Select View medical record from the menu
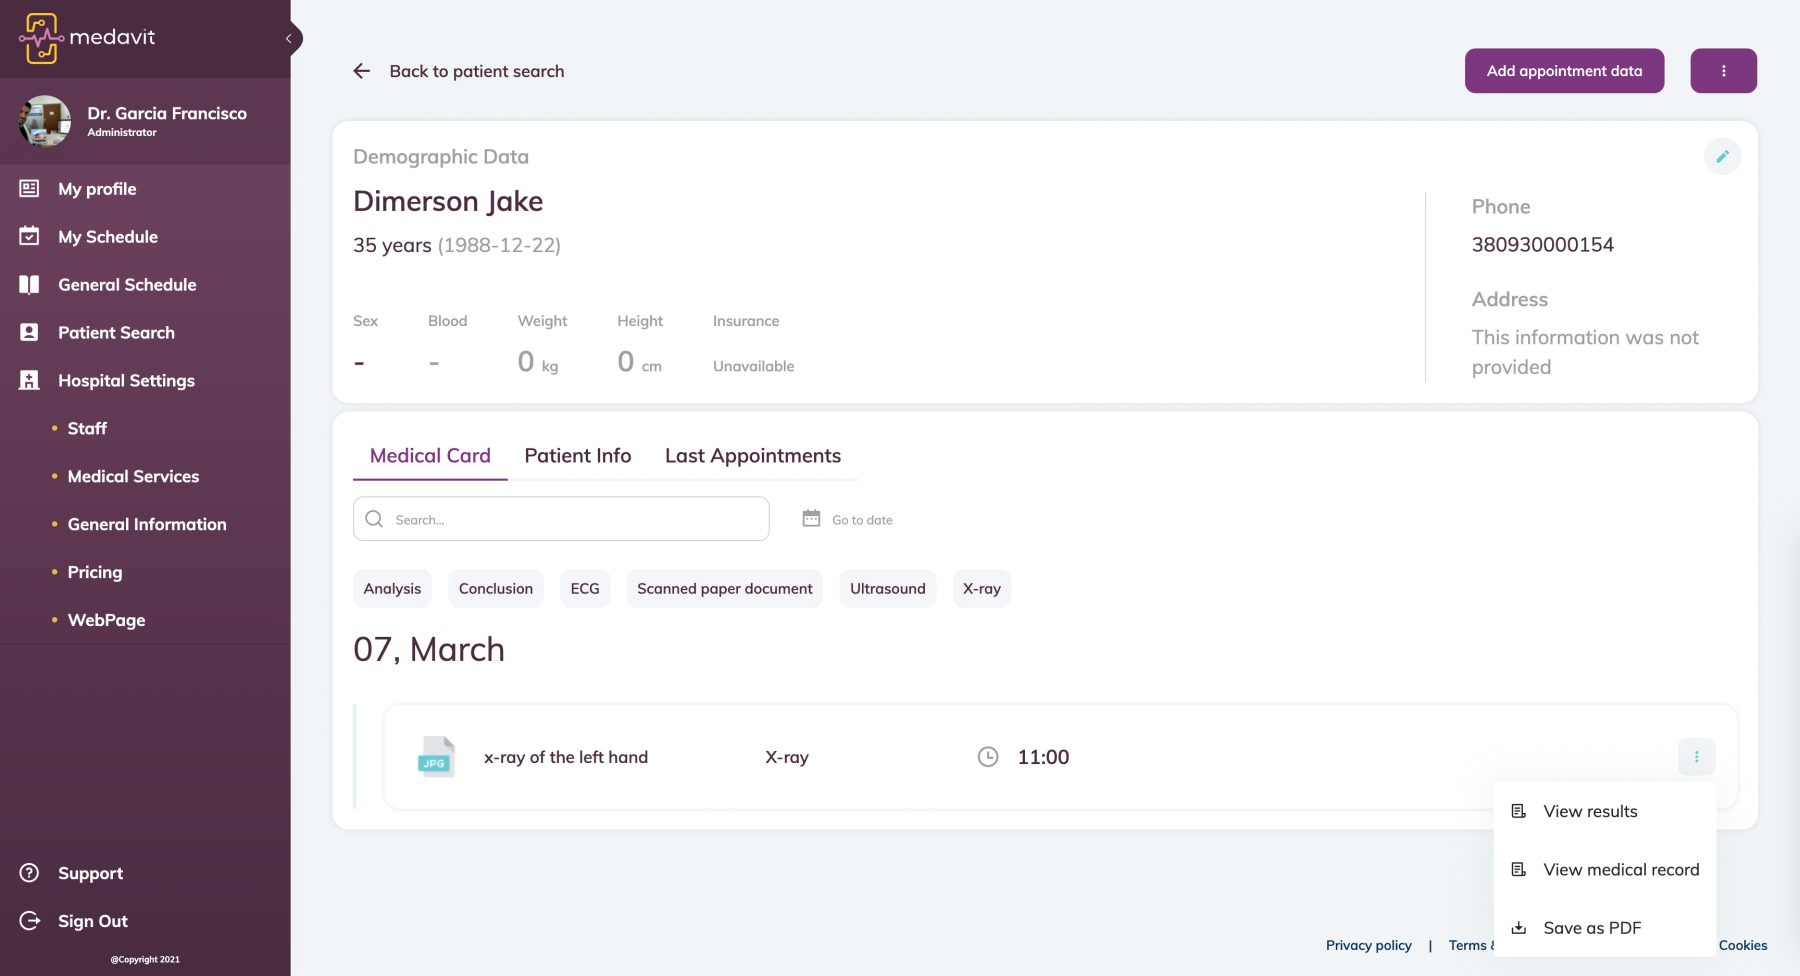1800x976 pixels. click(1620, 870)
